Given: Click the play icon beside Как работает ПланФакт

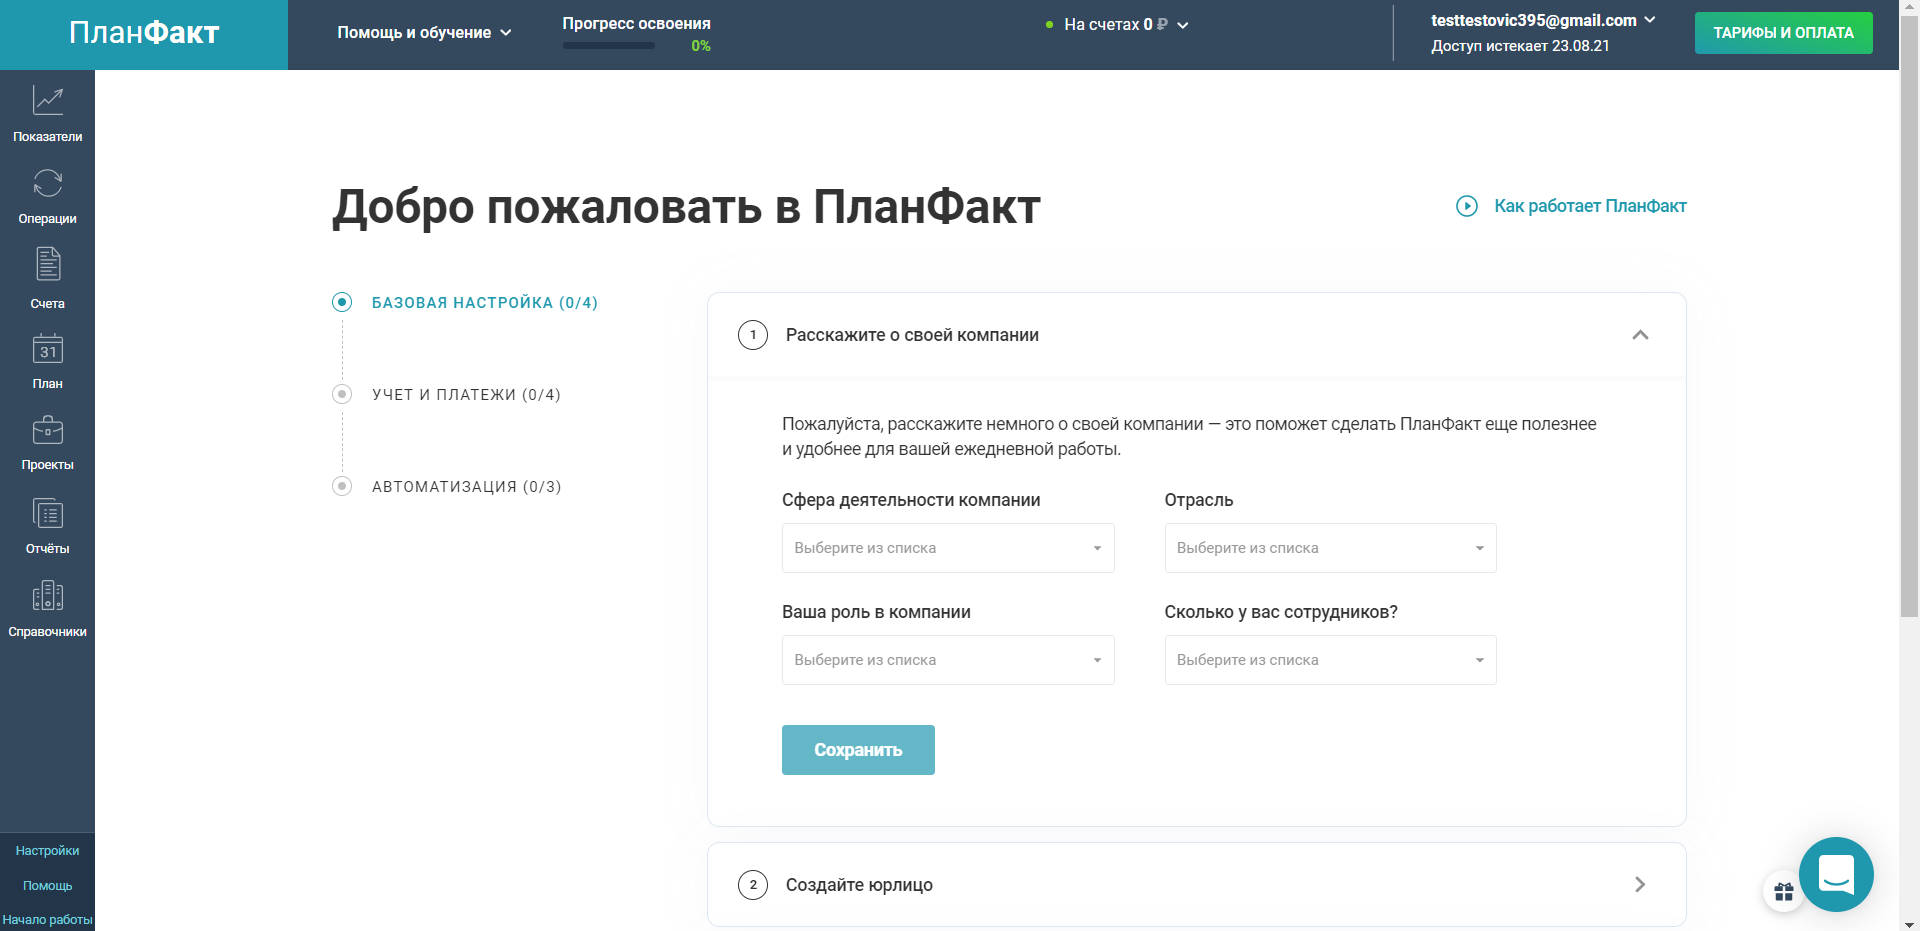Looking at the screenshot, I should [x=1467, y=206].
